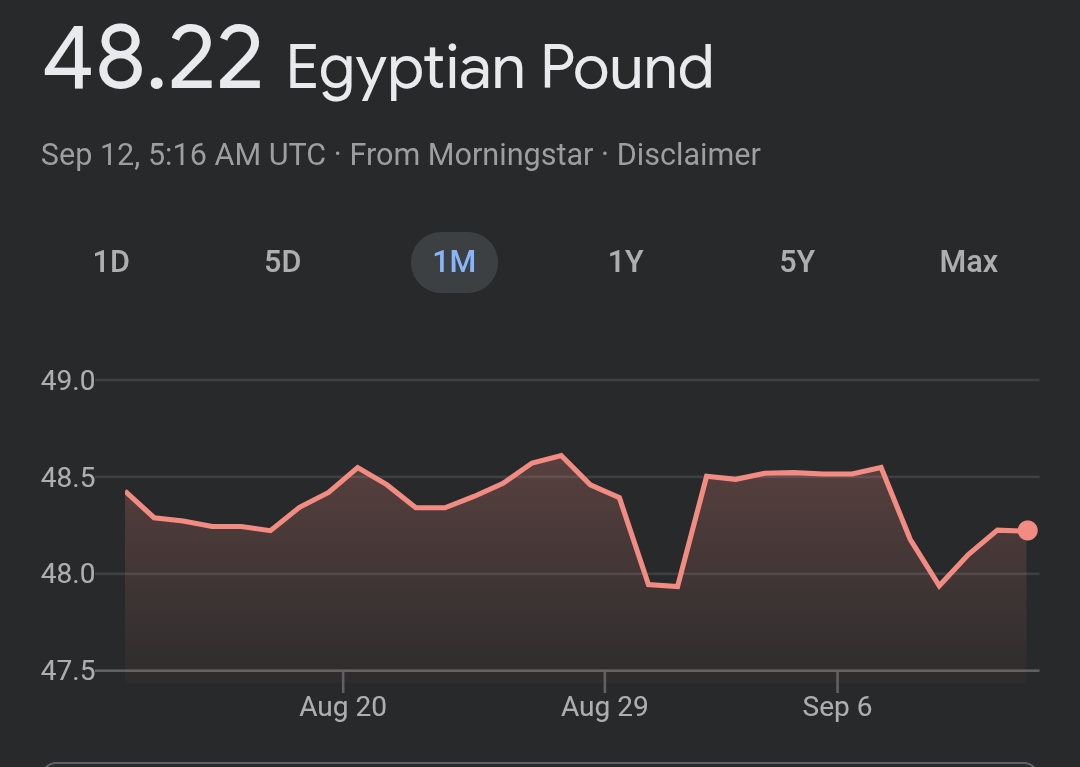Click the 48.5 y-axis label

click(x=68, y=478)
